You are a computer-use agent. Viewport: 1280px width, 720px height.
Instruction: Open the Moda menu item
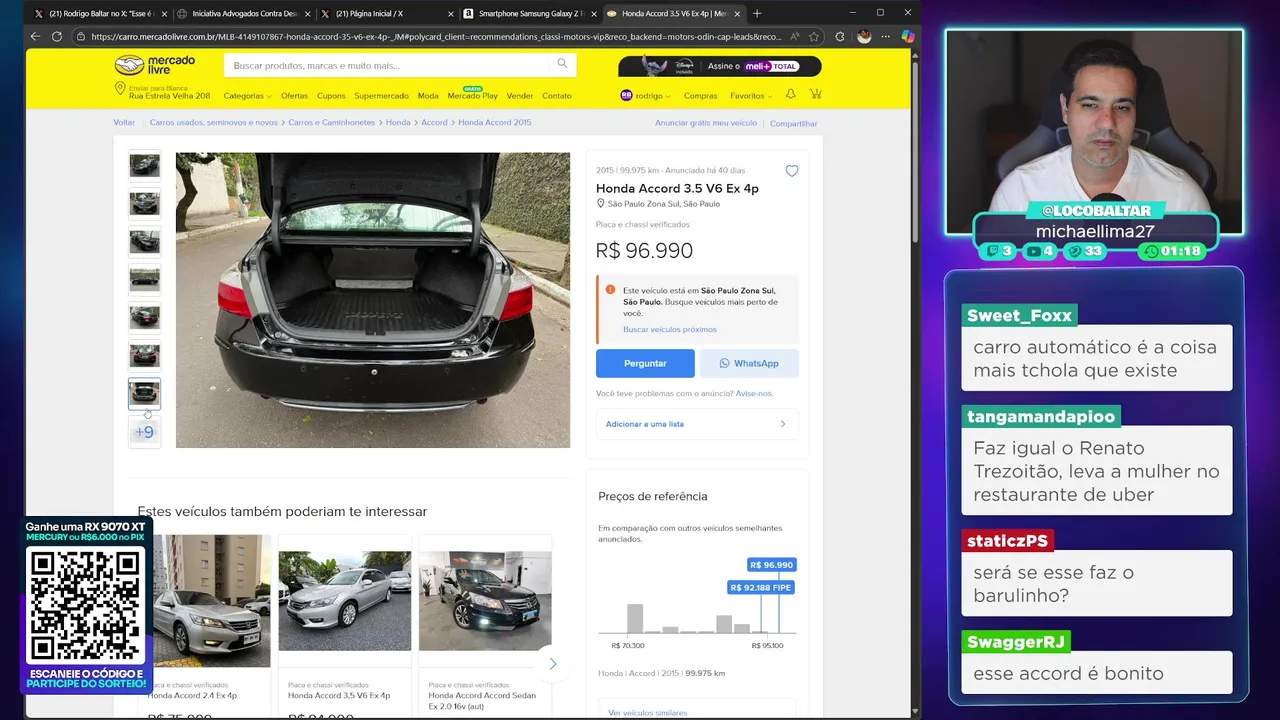[x=428, y=96]
